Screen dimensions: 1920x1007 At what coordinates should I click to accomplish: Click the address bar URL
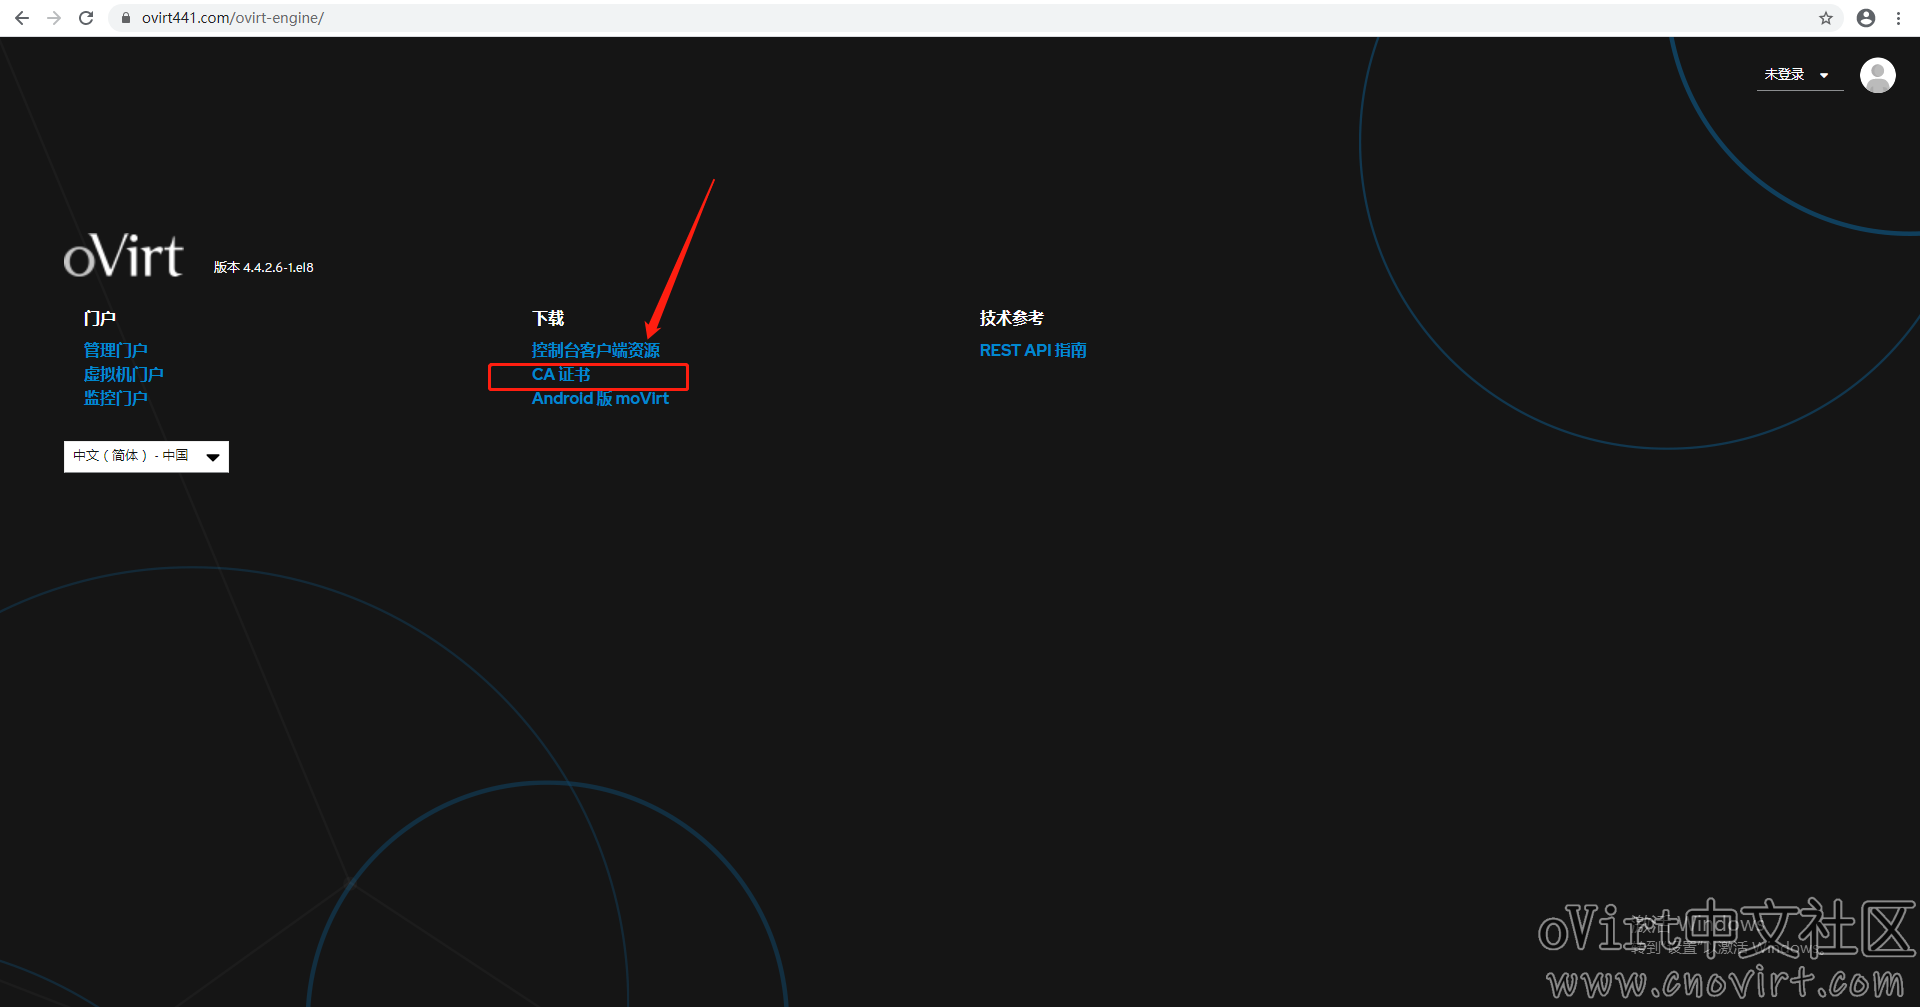coord(233,18)
